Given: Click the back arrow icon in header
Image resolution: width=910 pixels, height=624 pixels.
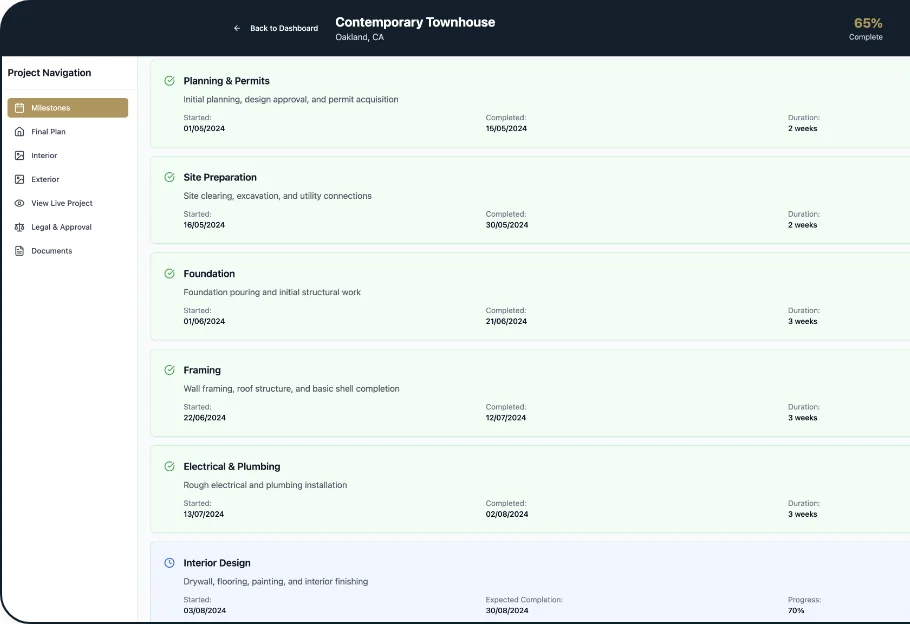Looking at the screenshot, I should (237, 28).
